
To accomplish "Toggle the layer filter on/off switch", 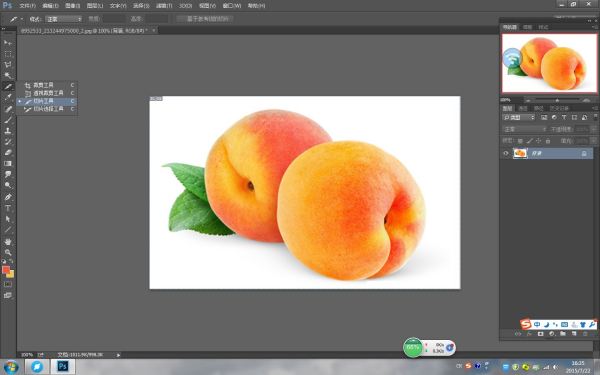I will click(595, 116).
